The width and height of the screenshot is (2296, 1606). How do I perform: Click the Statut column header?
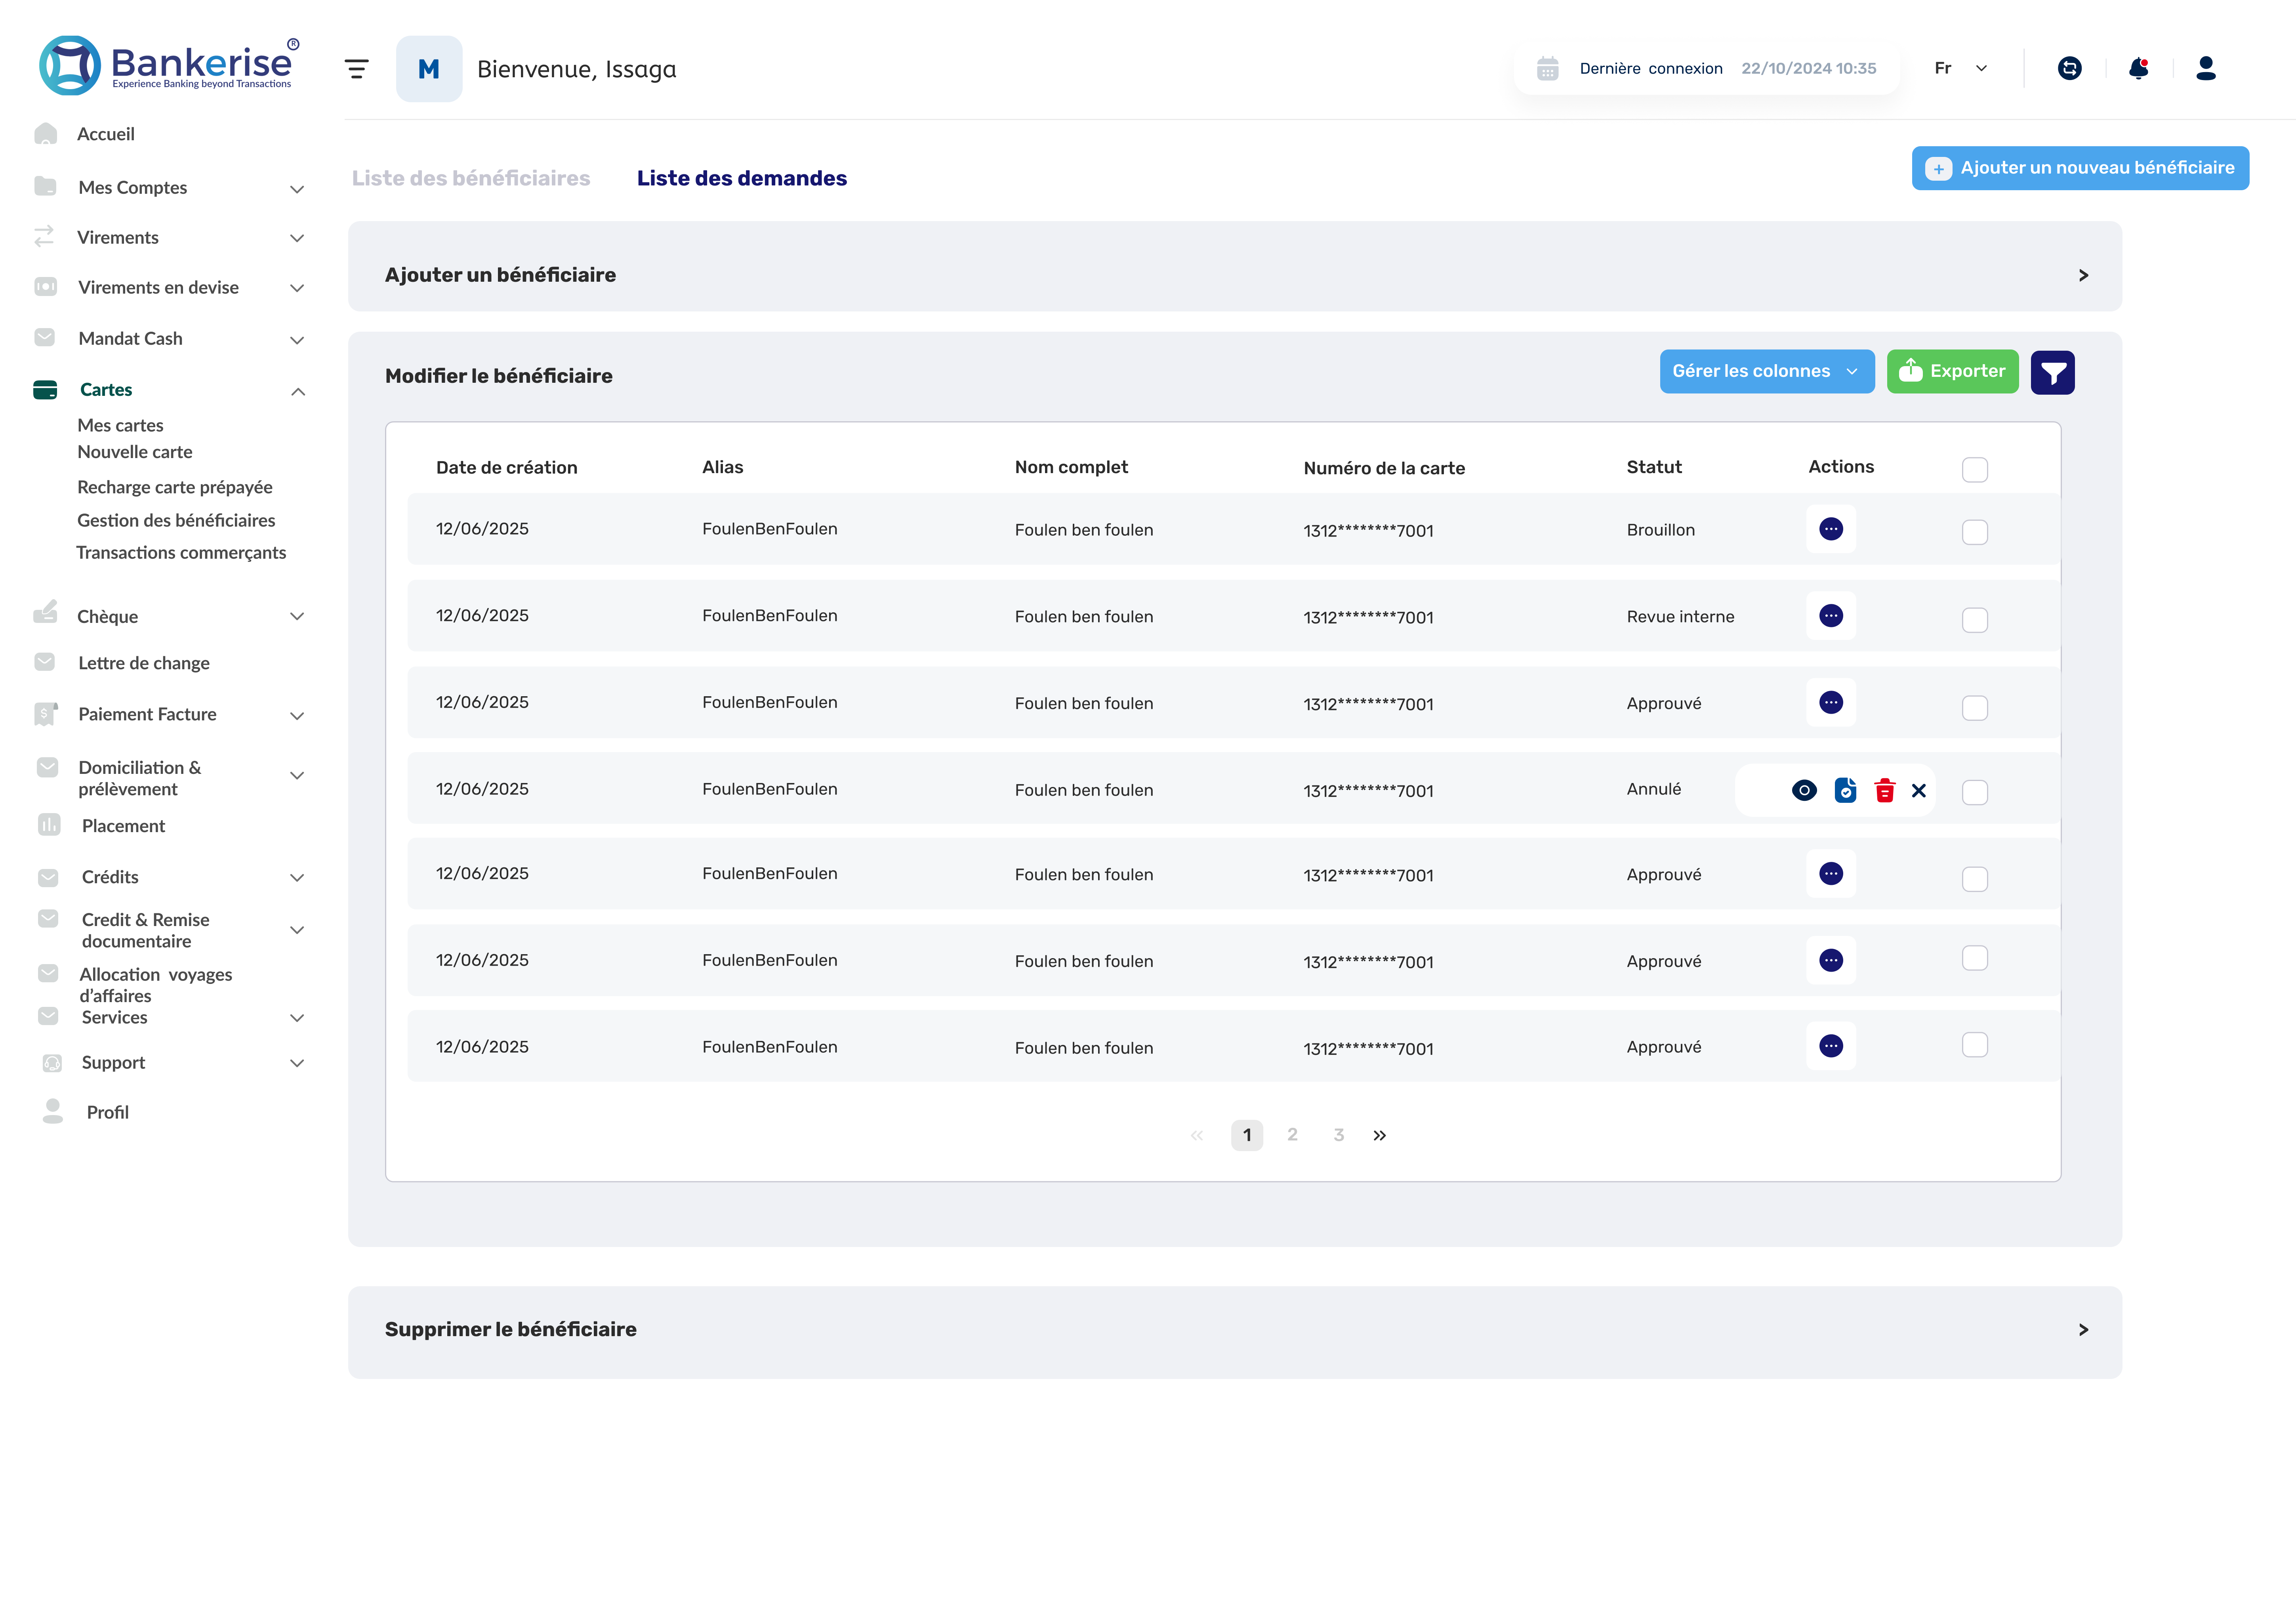coord(1654,467)
